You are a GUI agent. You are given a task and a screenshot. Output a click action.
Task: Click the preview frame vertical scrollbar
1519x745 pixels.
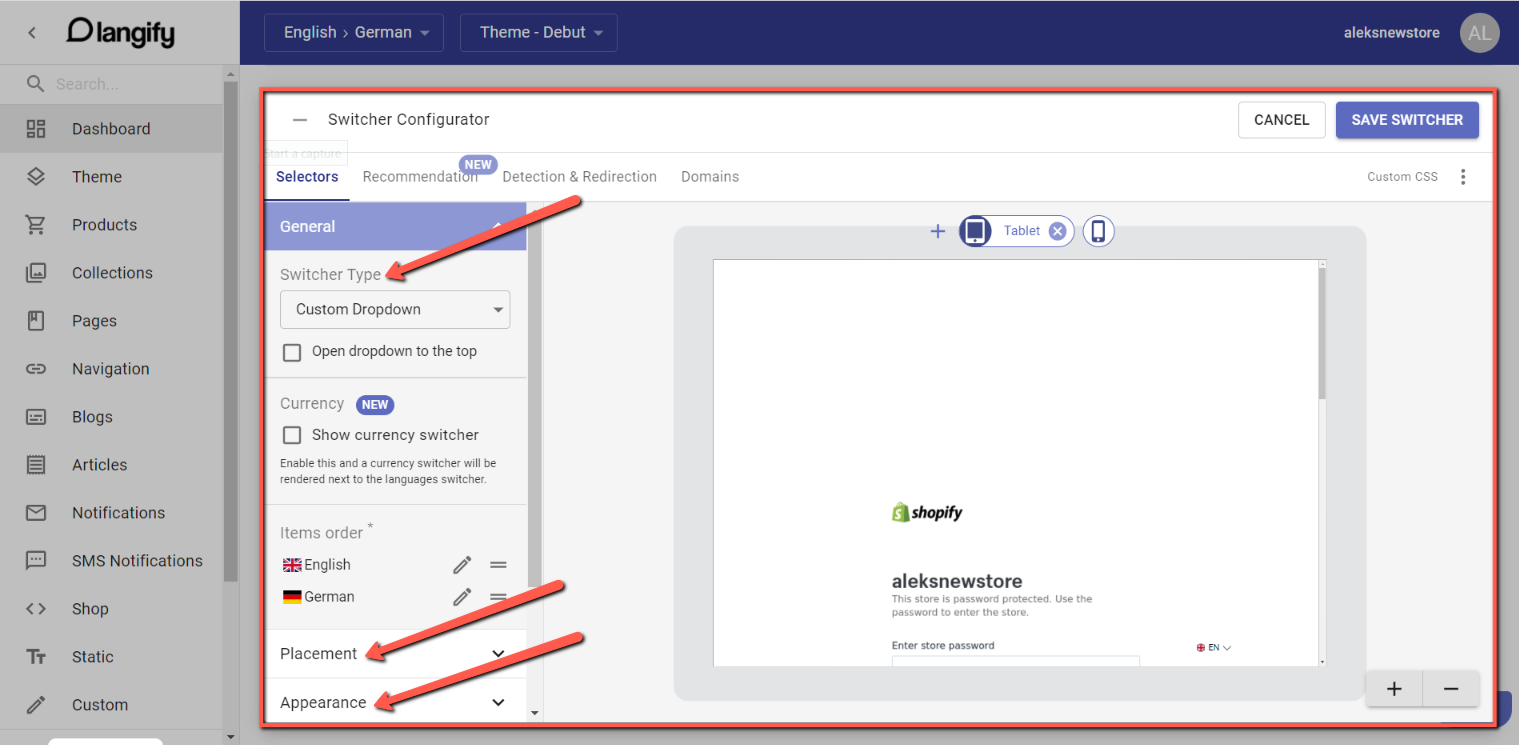(1322, 335)
